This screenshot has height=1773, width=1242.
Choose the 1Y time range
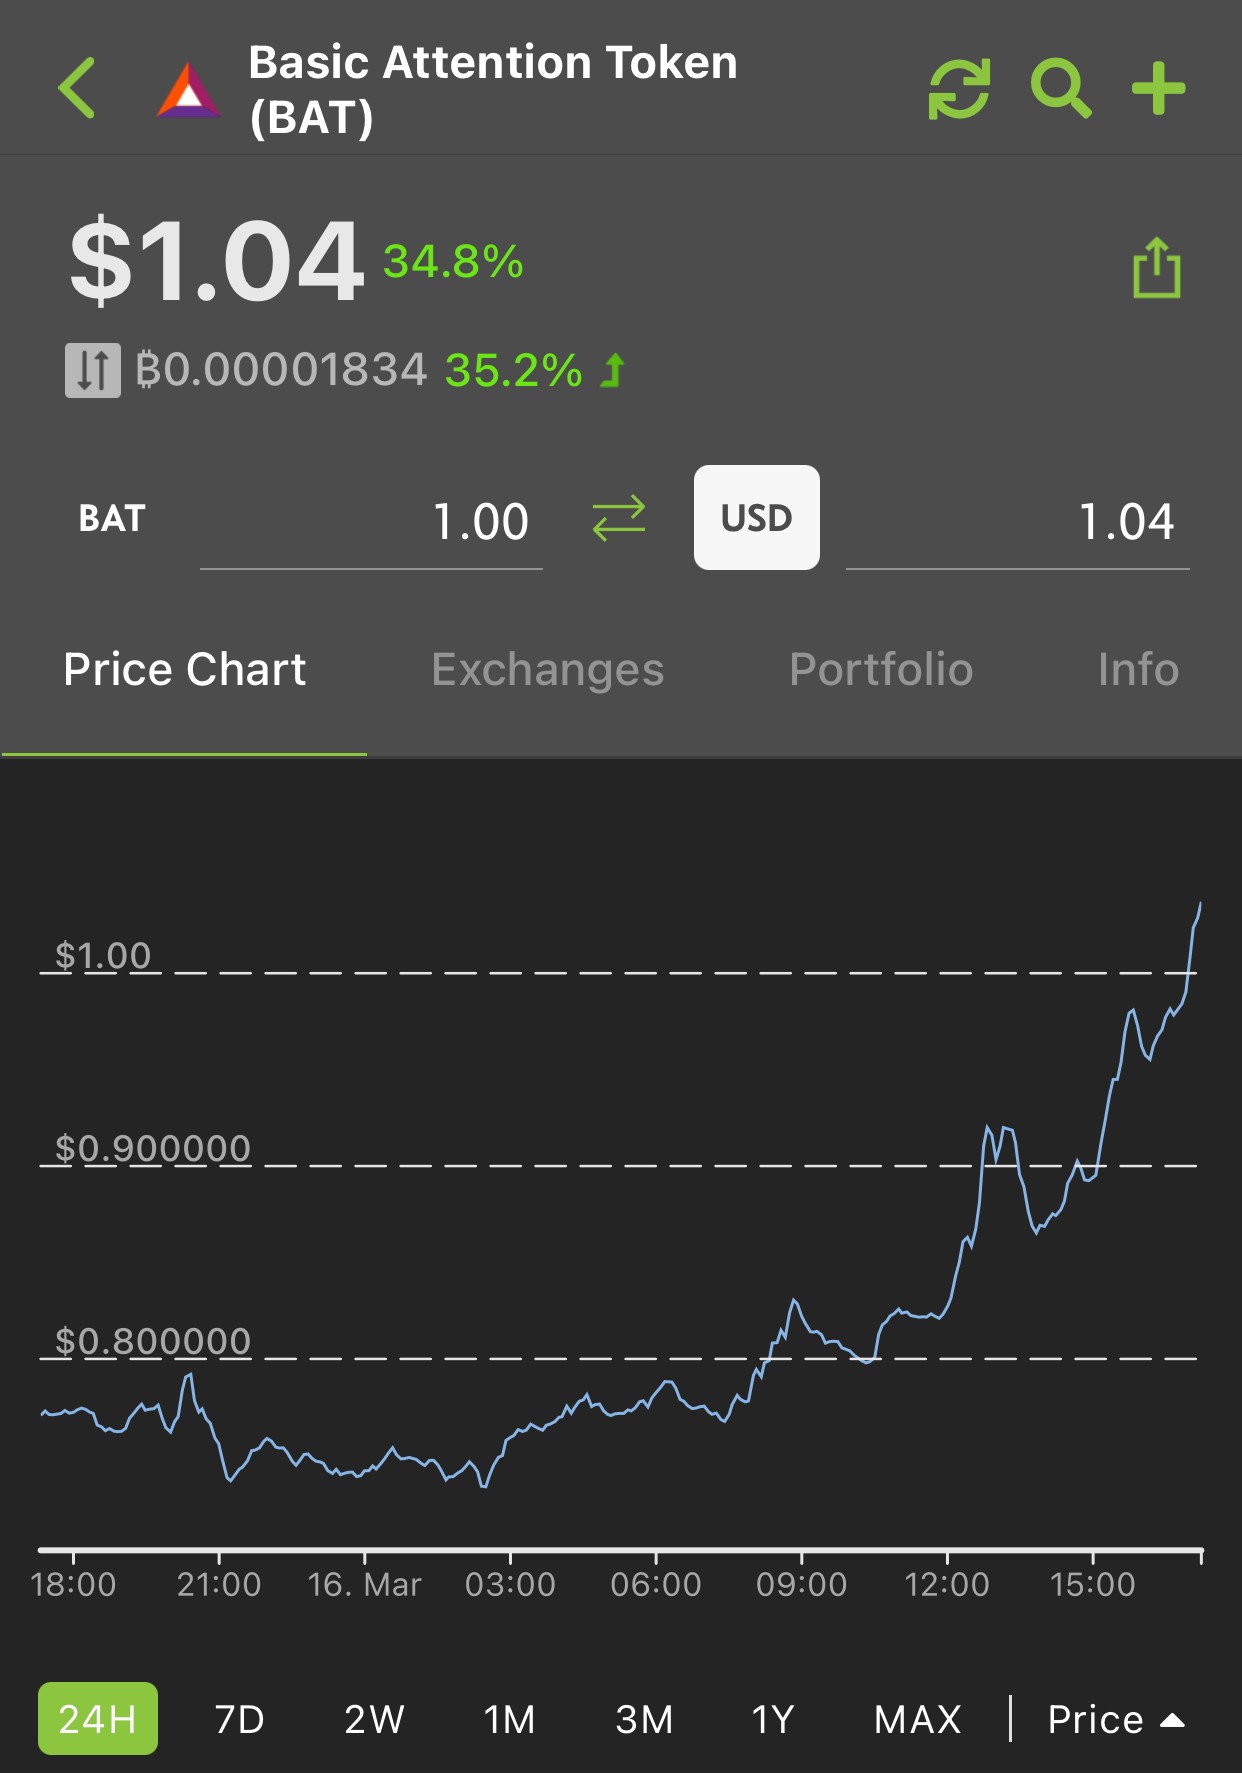point(773,1719)
